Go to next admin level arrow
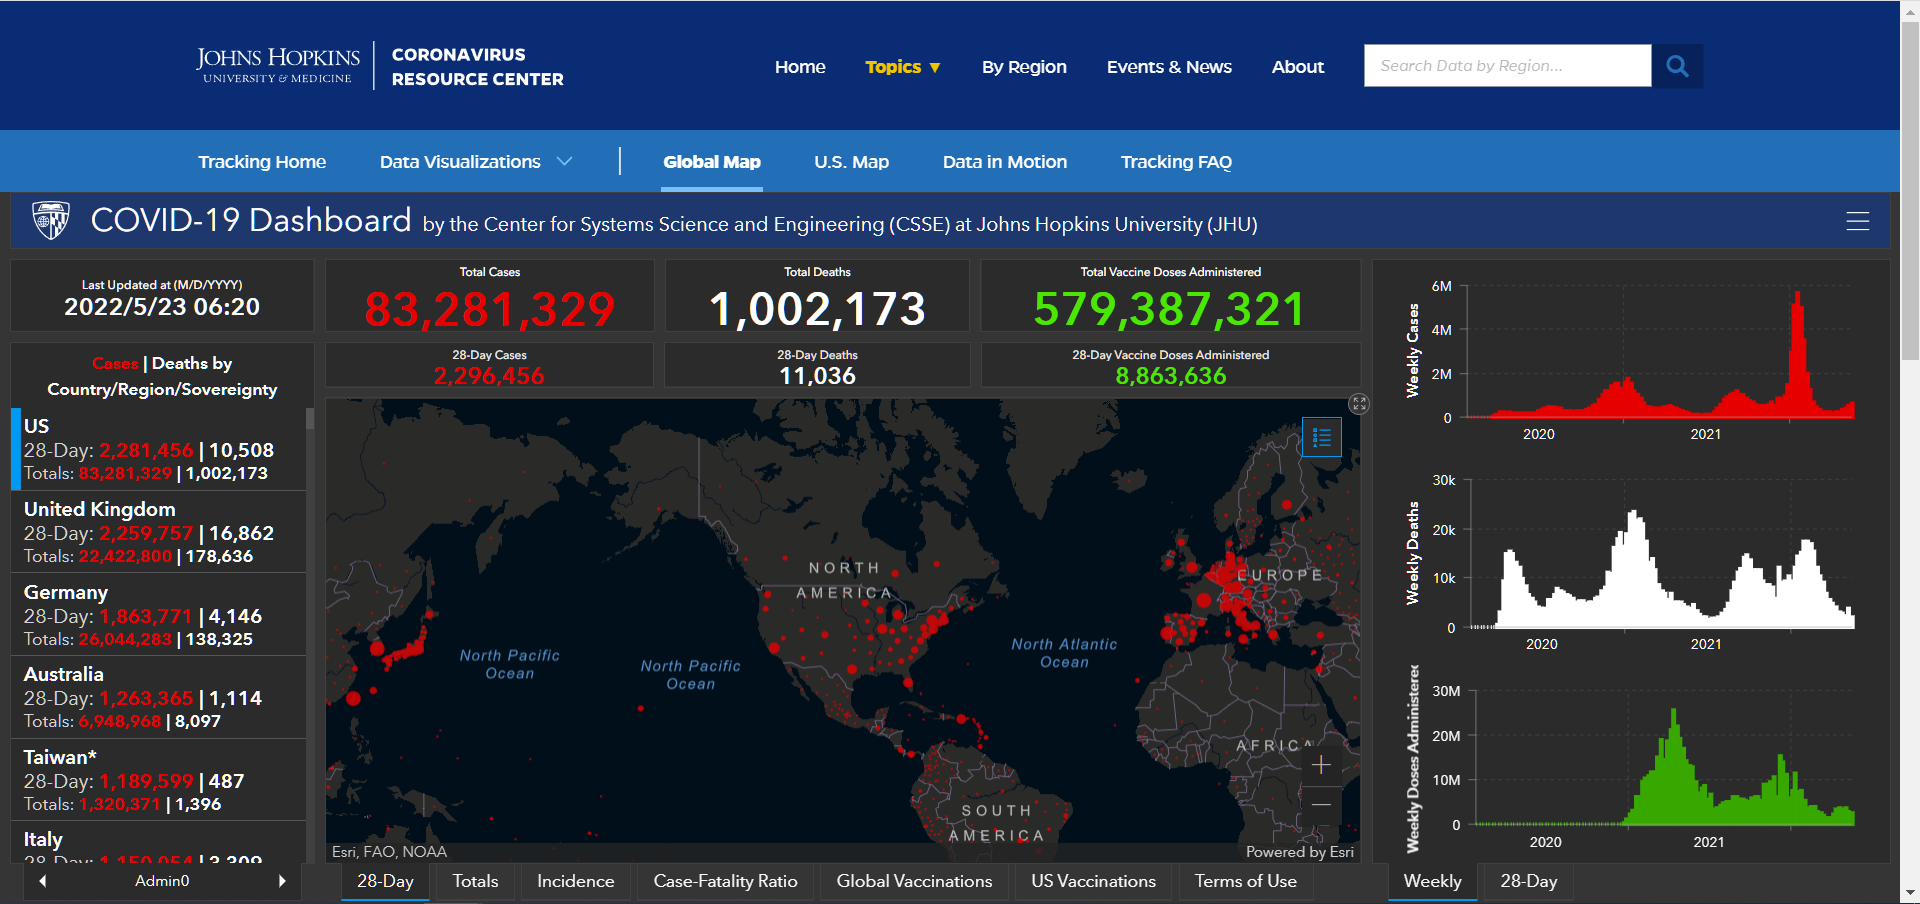Viewport: 1920px width, 904px height. pos(282,881)
